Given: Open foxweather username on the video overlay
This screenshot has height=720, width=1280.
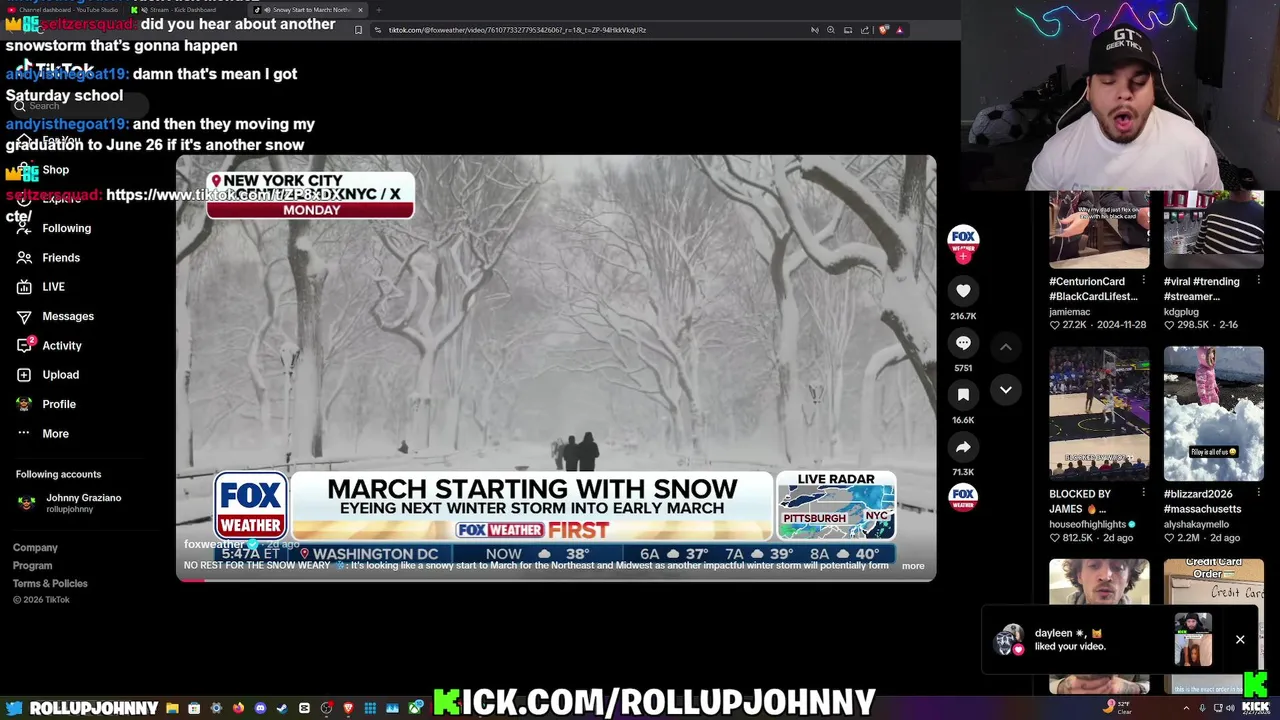Looking at the screenshot, I should coord(214,544).
